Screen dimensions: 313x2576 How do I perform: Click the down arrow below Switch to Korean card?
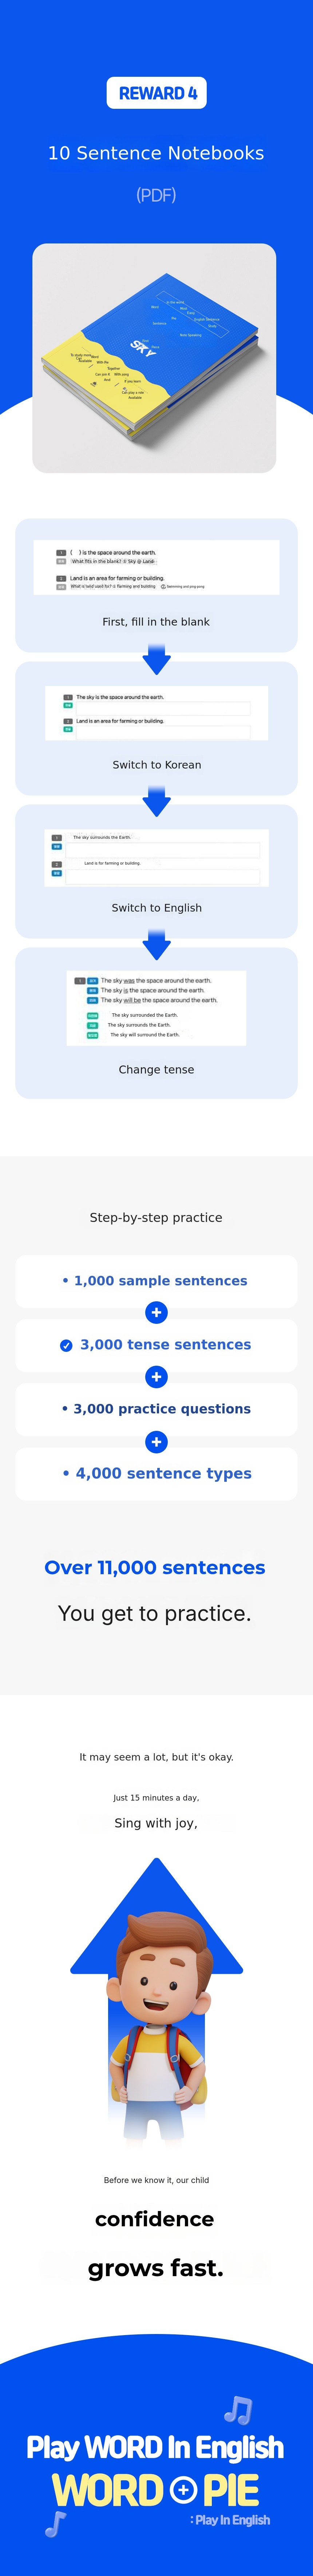[157, 802]
